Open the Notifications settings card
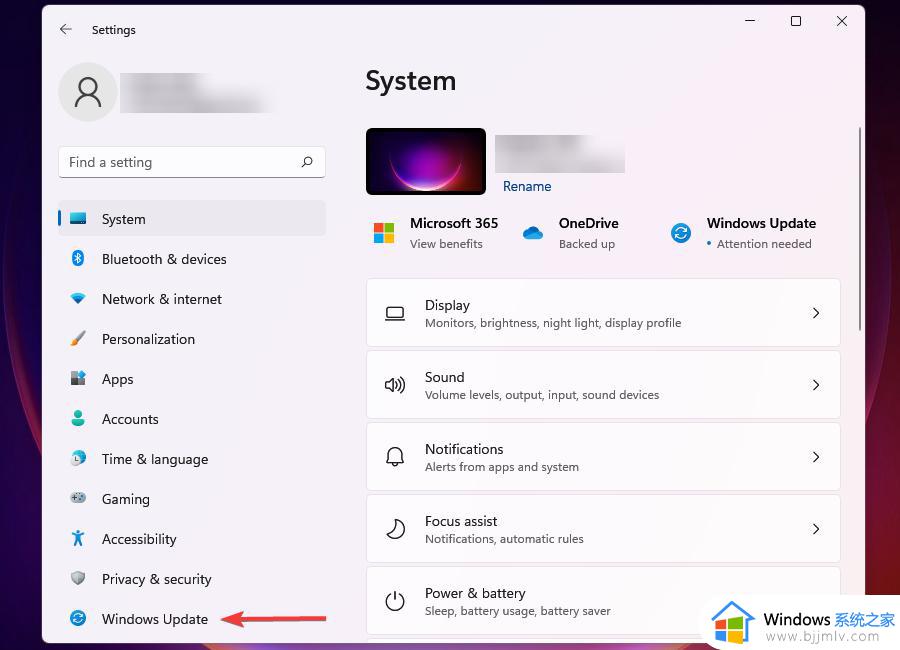 click(x=603, y=457)
